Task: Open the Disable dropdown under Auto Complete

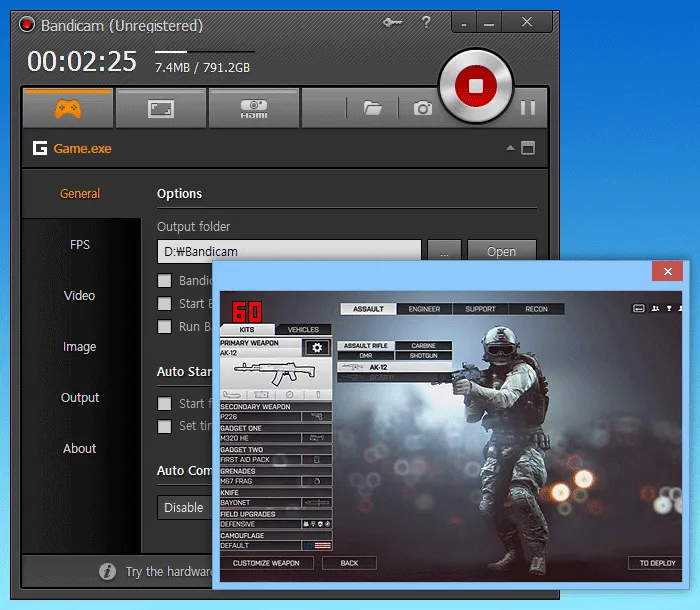Action: pyautogui.click(x=184, y=507)
